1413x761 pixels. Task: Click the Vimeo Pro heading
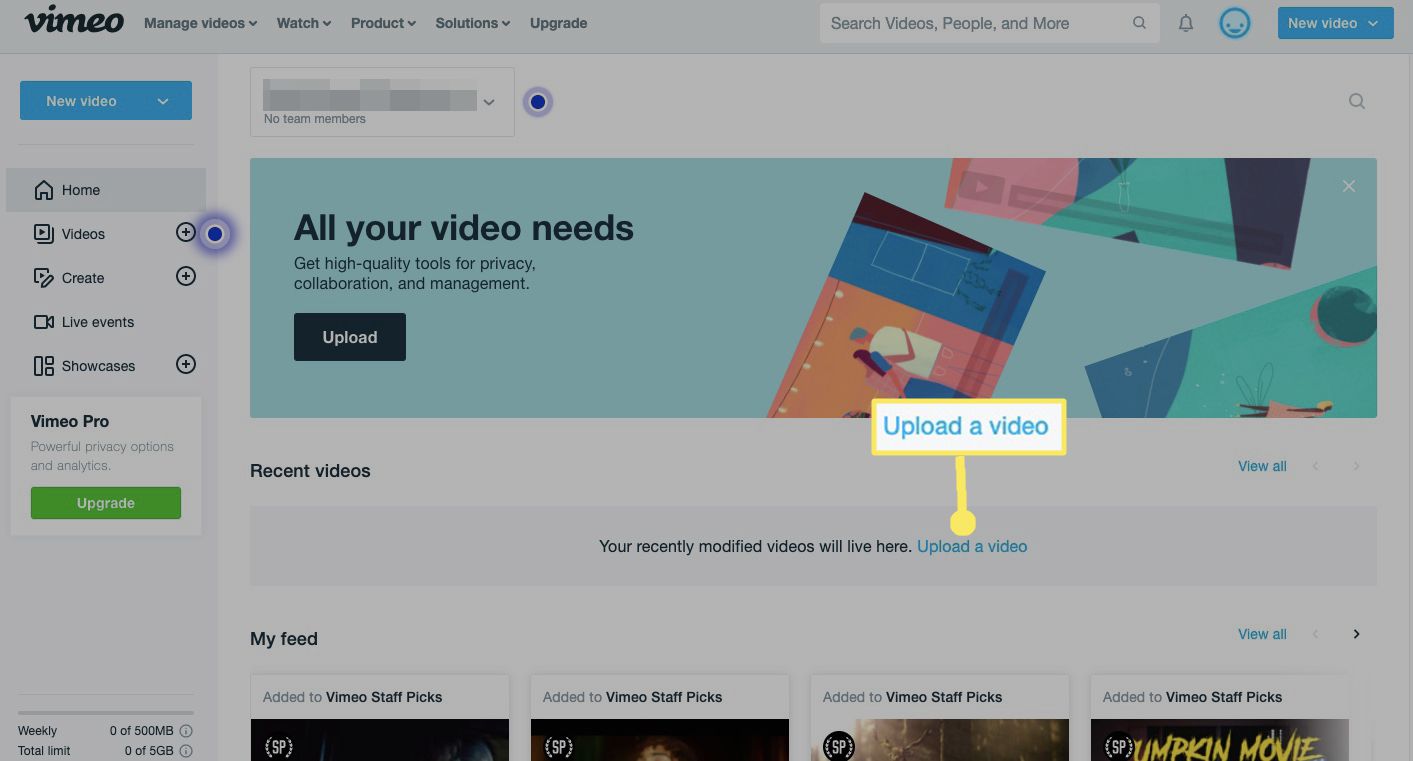(70, 421)
